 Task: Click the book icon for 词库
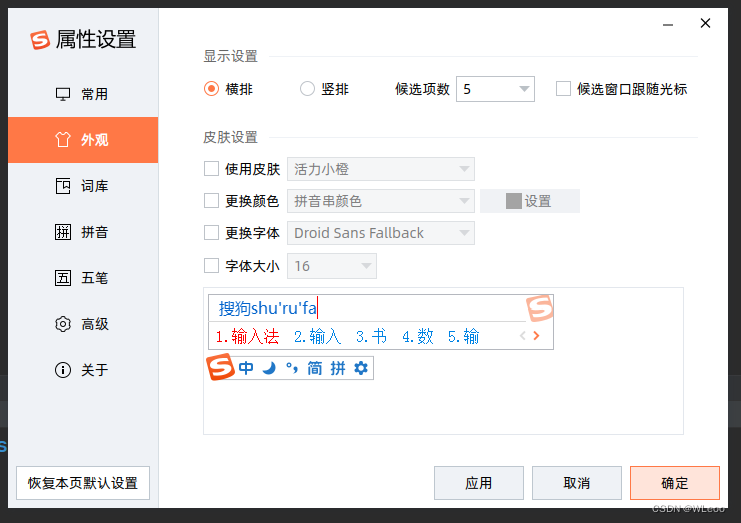(63, 186)
